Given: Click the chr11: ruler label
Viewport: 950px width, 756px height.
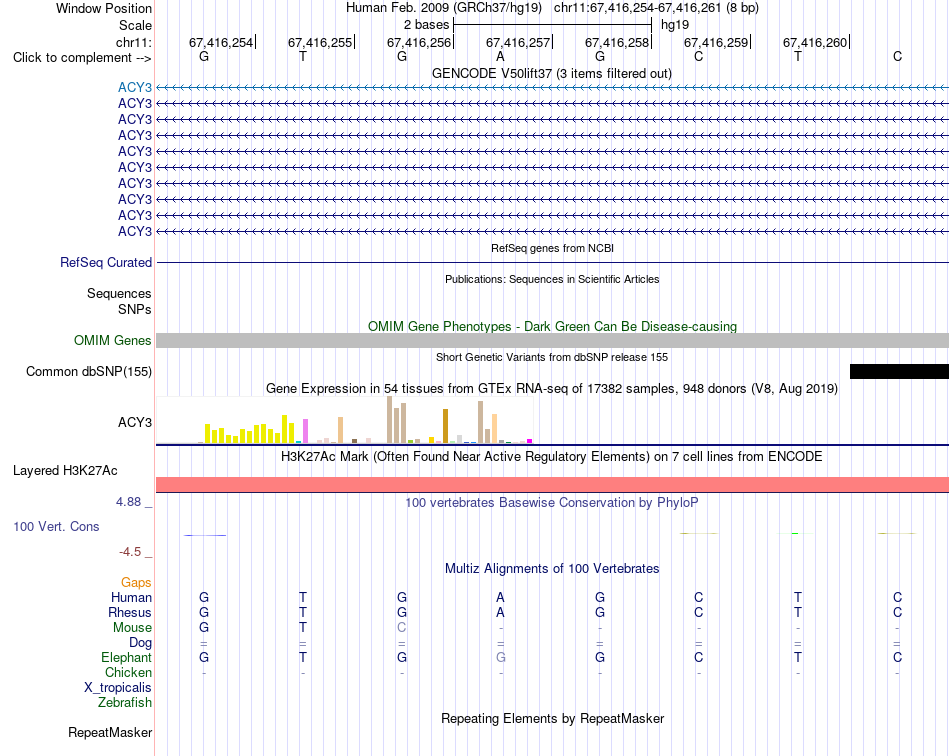Looking at the screenshot, I should point(134,42).
